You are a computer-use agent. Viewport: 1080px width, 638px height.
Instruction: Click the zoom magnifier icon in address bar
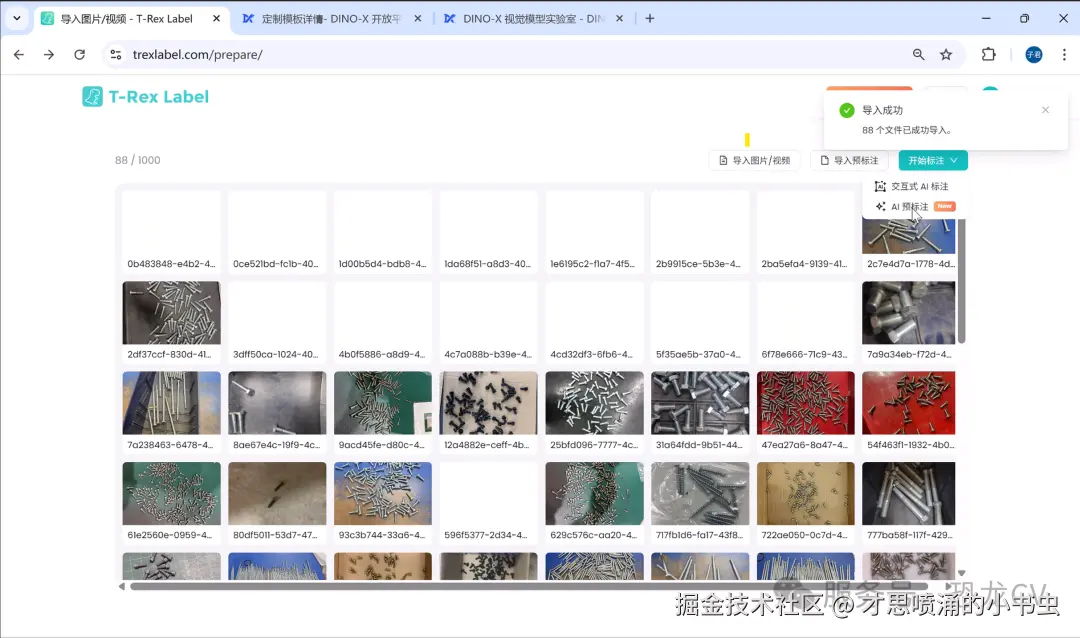(x=918, y=55)
